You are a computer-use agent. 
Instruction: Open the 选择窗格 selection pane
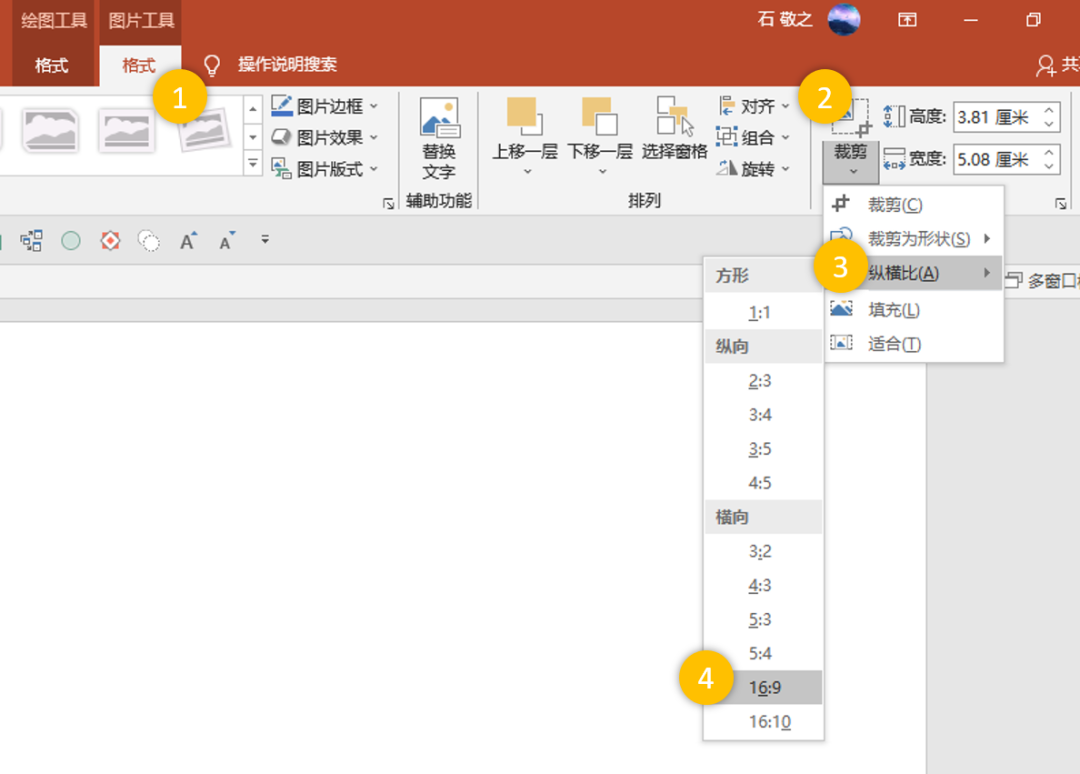point(674,129)
